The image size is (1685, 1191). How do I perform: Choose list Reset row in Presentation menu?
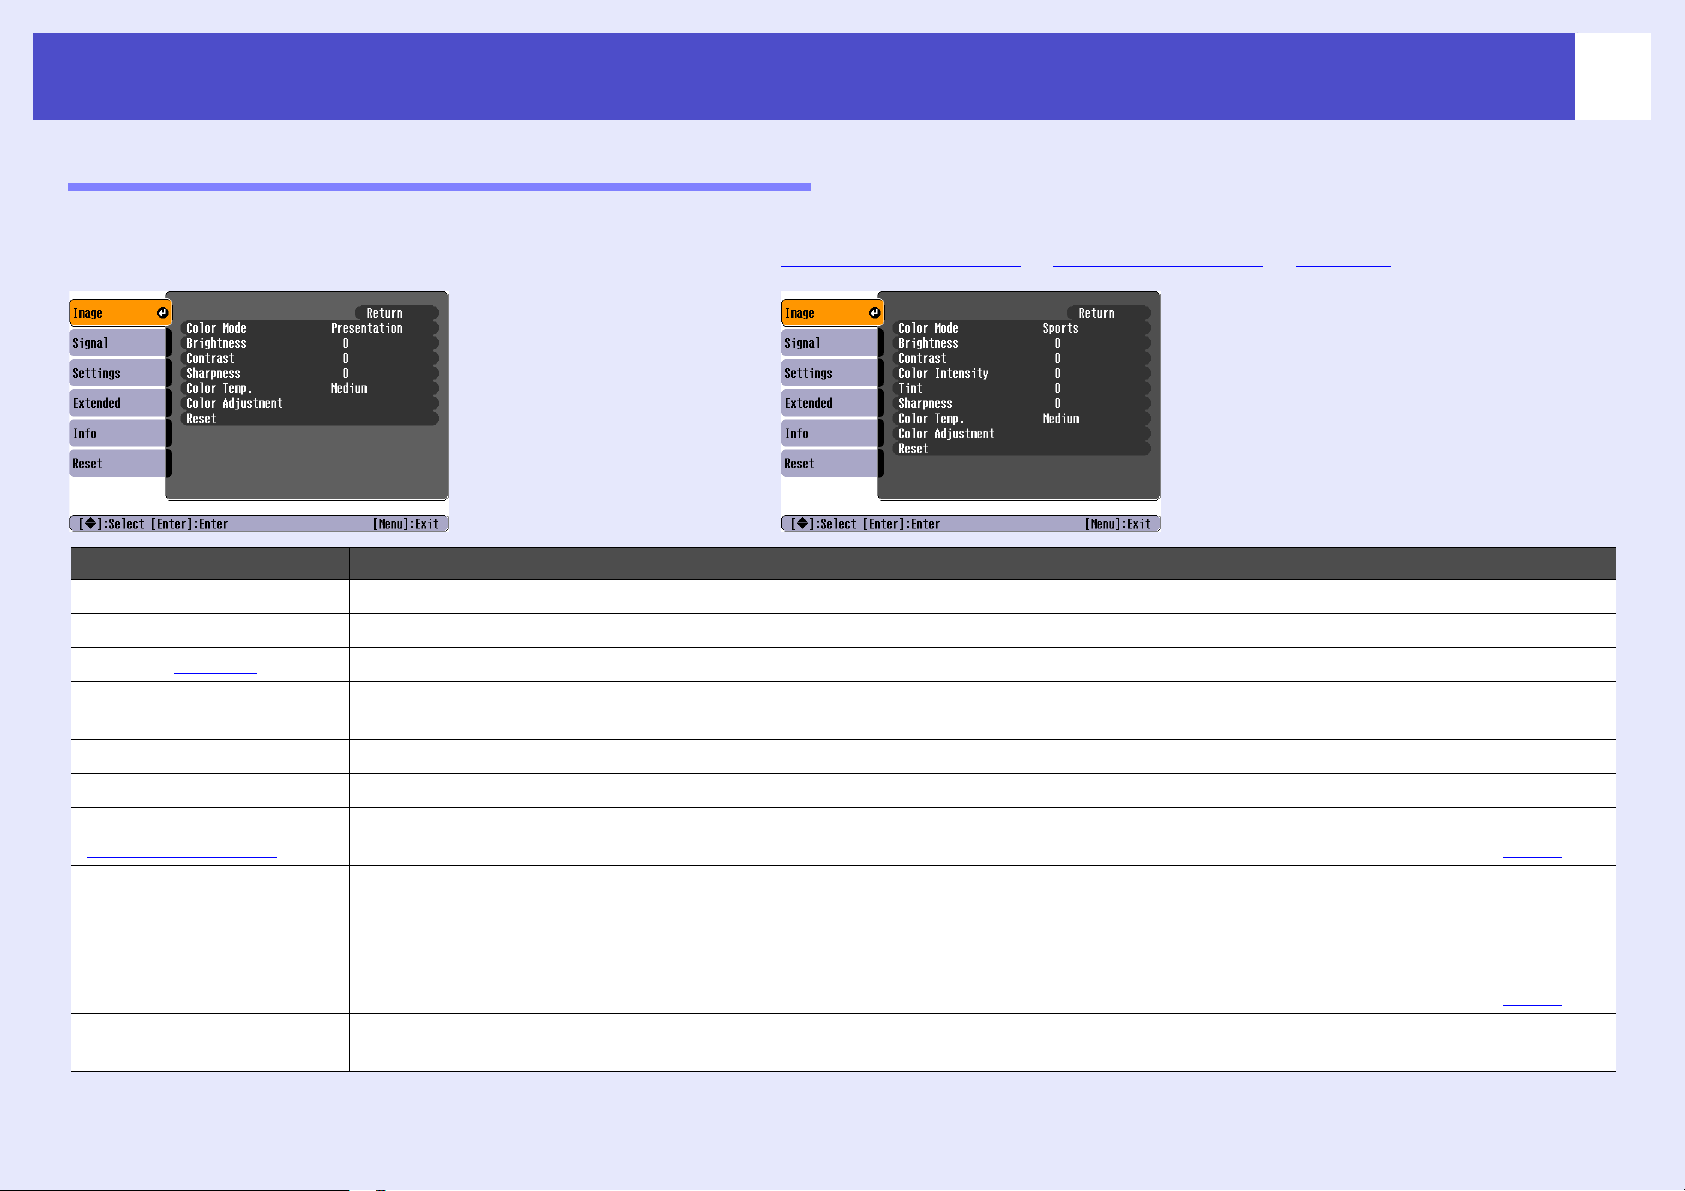310,418
